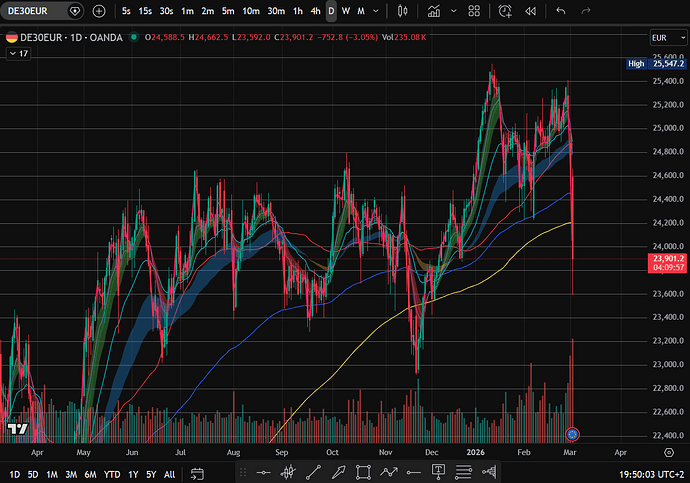Start bar replay with rewind icon
690x483 pixels.
530,11
